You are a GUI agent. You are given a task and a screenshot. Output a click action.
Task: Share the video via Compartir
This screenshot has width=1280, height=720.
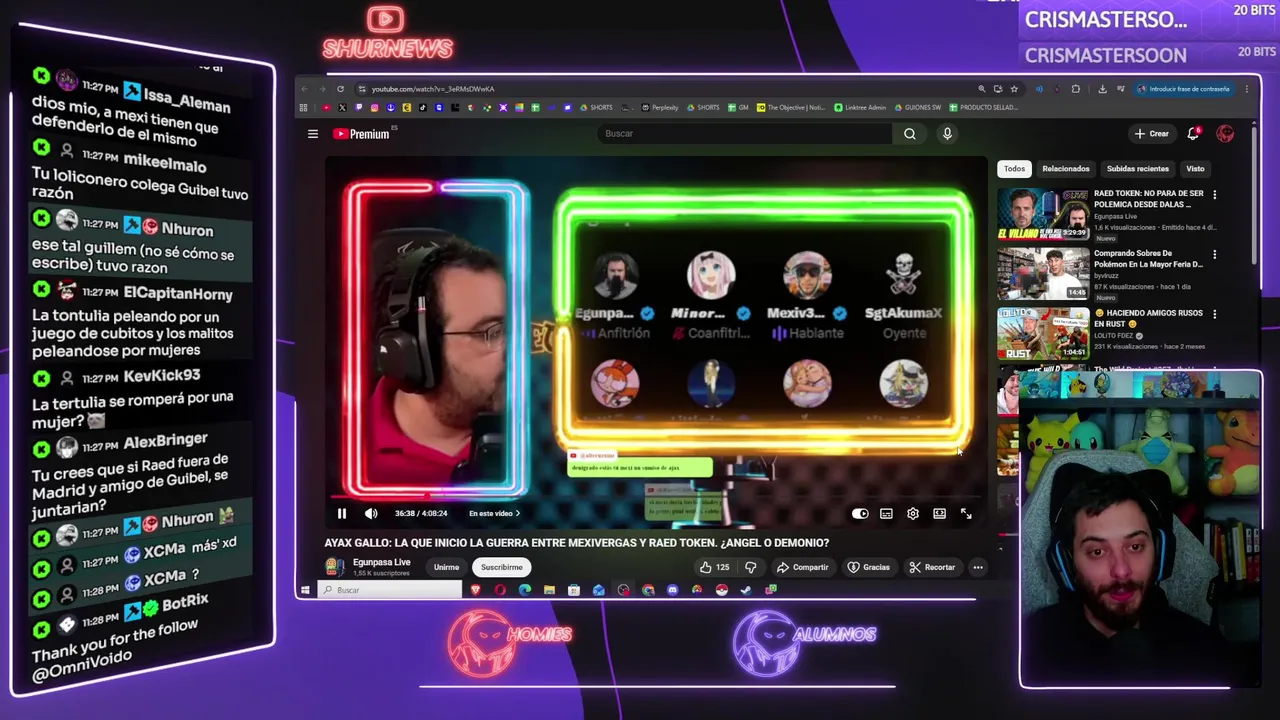pos(803,567)
